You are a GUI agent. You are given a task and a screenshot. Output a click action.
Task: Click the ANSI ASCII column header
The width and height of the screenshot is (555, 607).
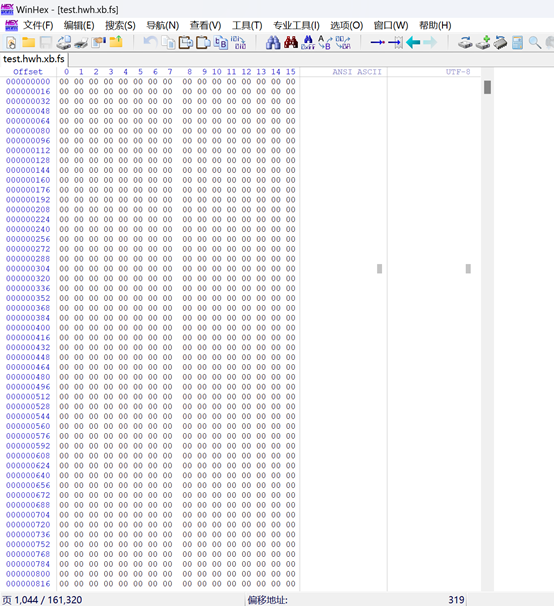pos(357,72)
